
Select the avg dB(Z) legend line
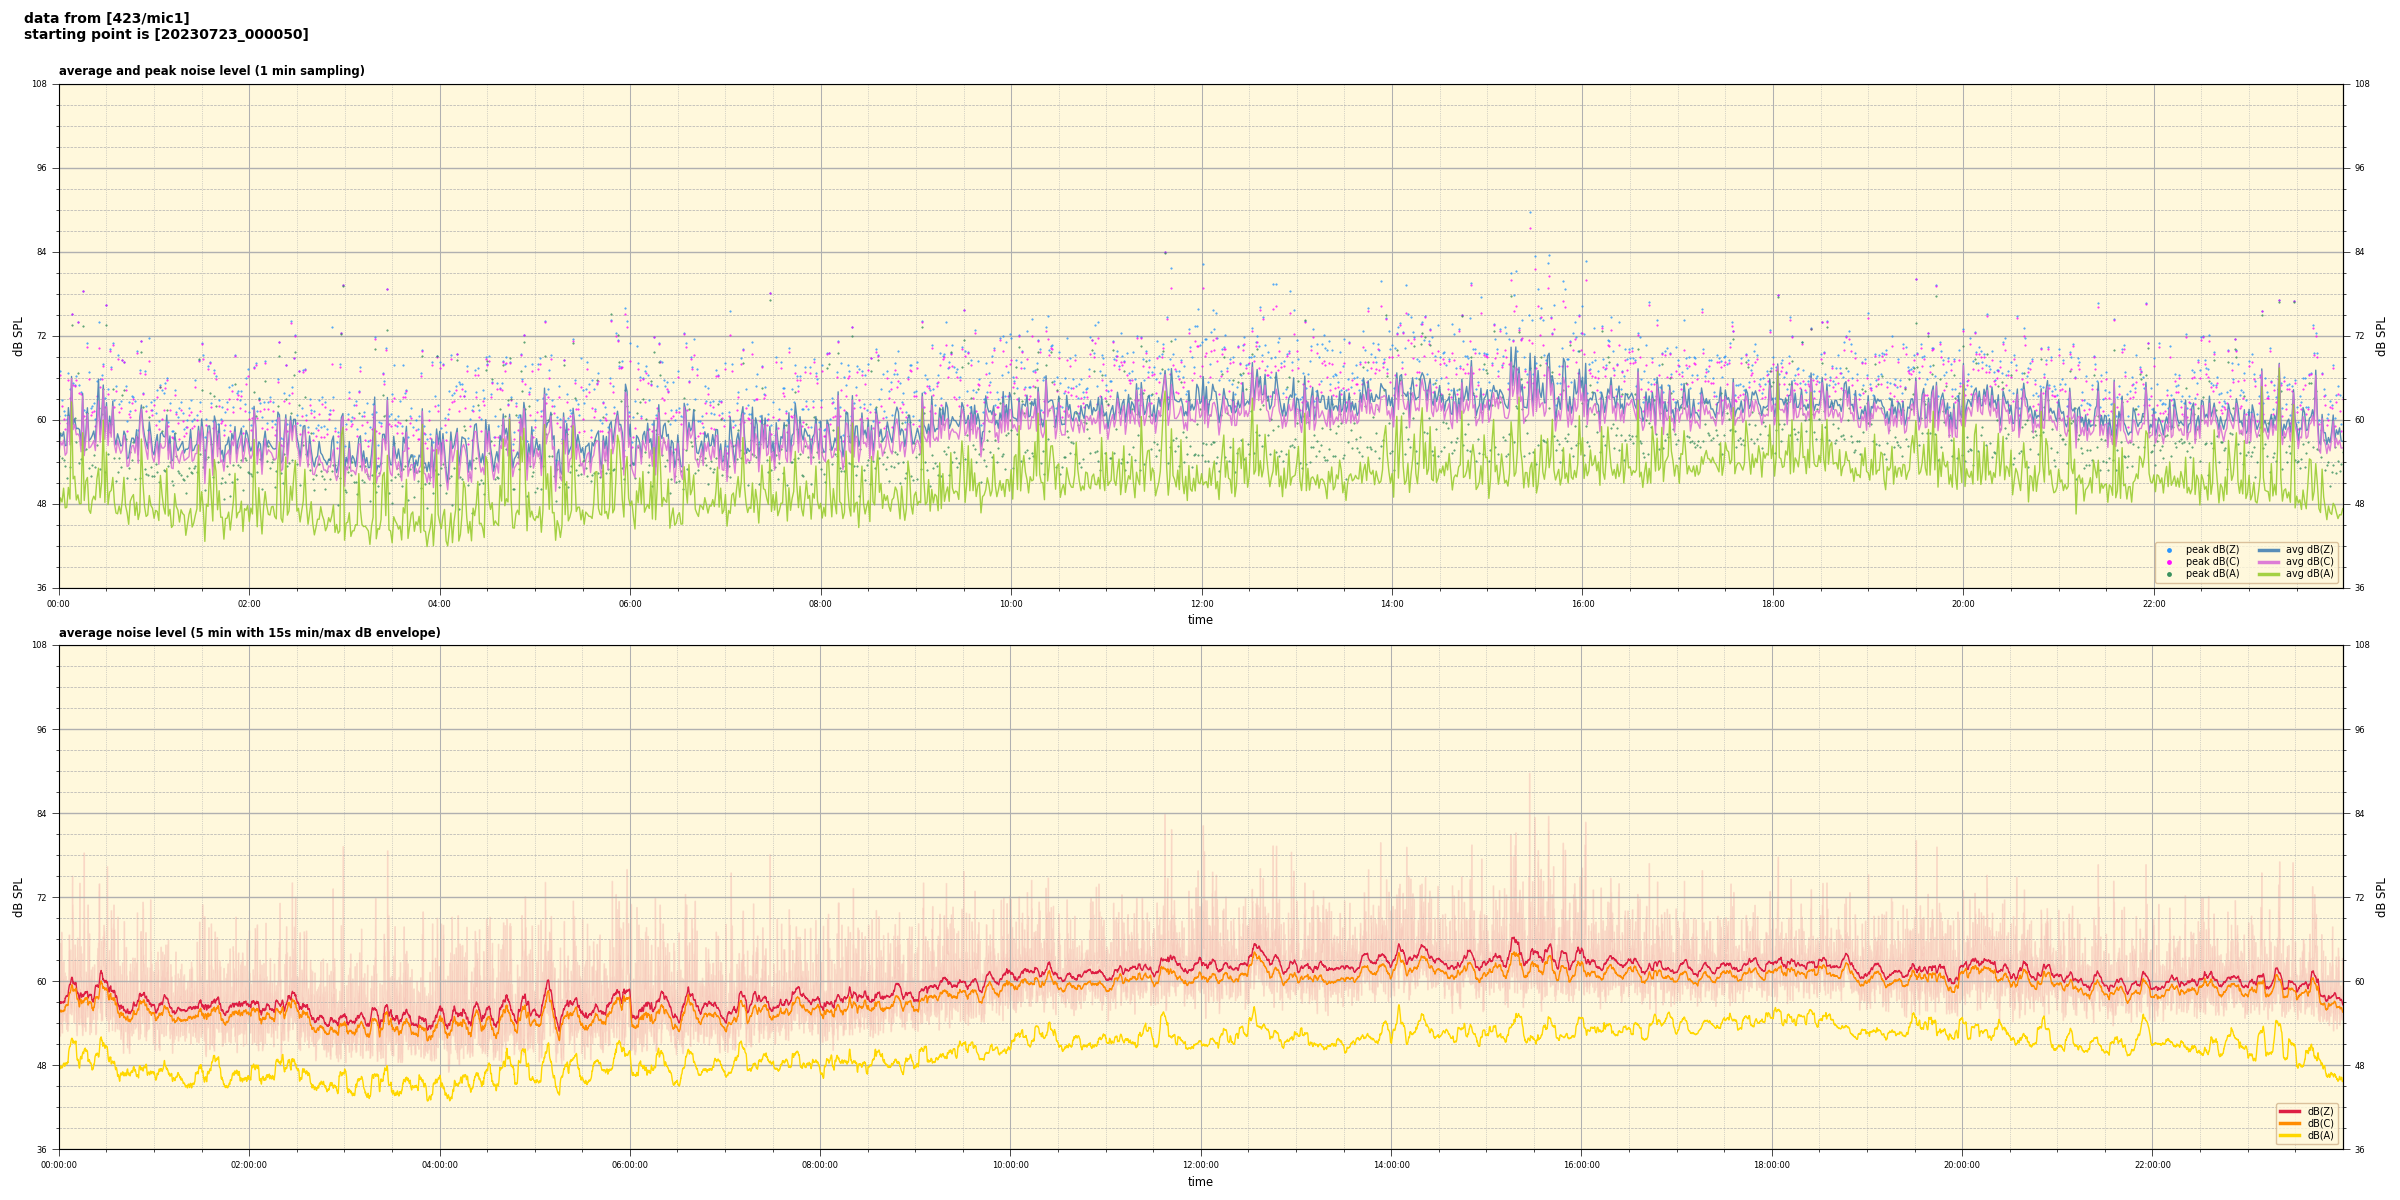pyautogui.click(x=2269, y=550)
